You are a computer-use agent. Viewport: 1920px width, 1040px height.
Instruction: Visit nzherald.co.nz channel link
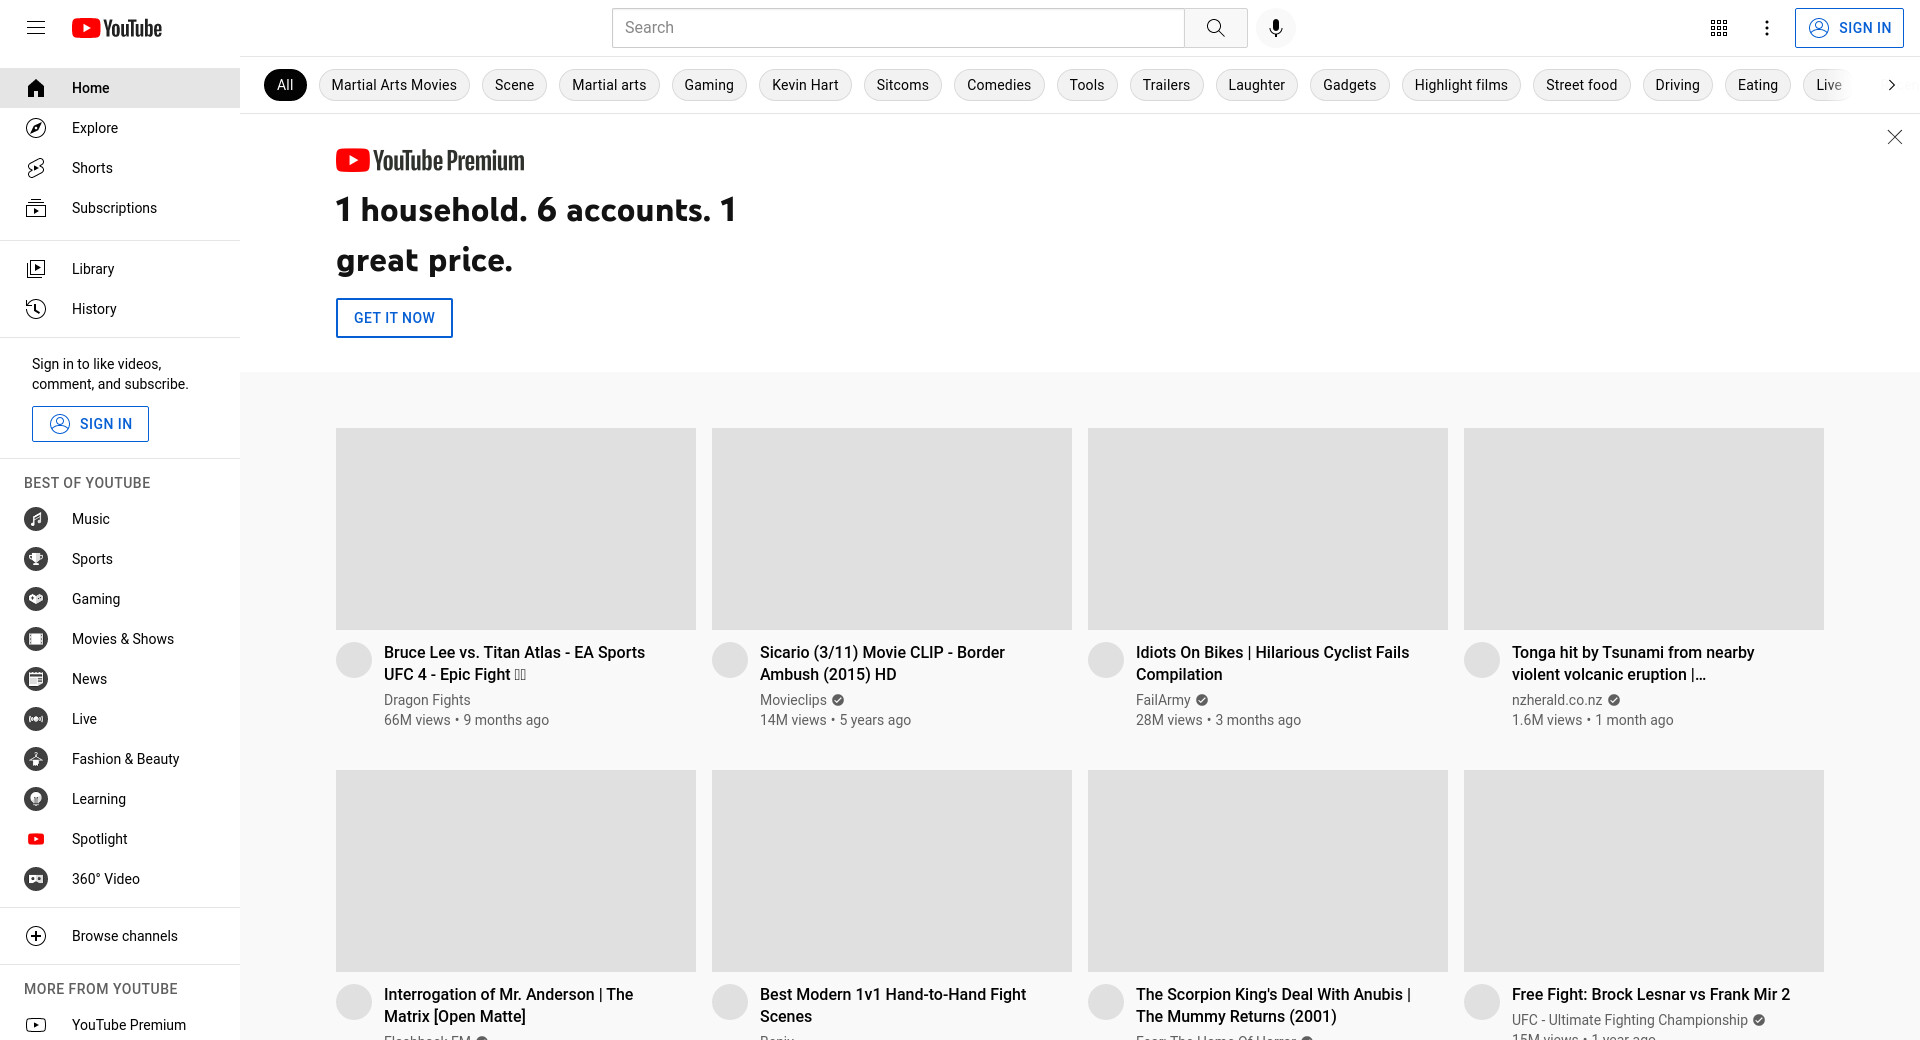(x=1557, y=700)
